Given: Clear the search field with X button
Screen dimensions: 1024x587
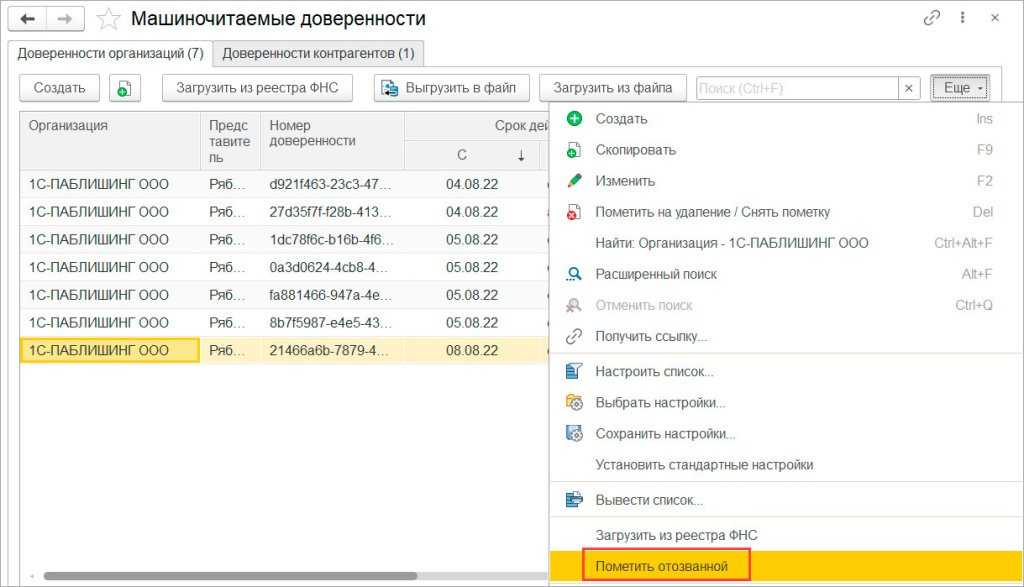Looking at the screenshot, I should point(909,88).
